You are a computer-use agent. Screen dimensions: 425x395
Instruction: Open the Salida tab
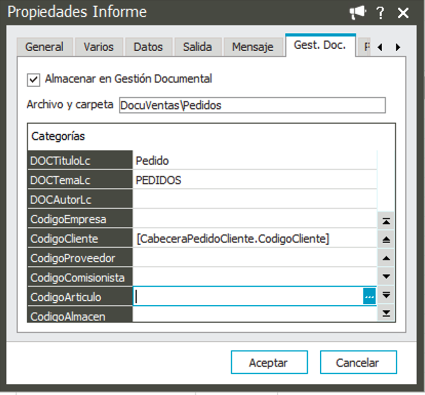pos(197,47)
